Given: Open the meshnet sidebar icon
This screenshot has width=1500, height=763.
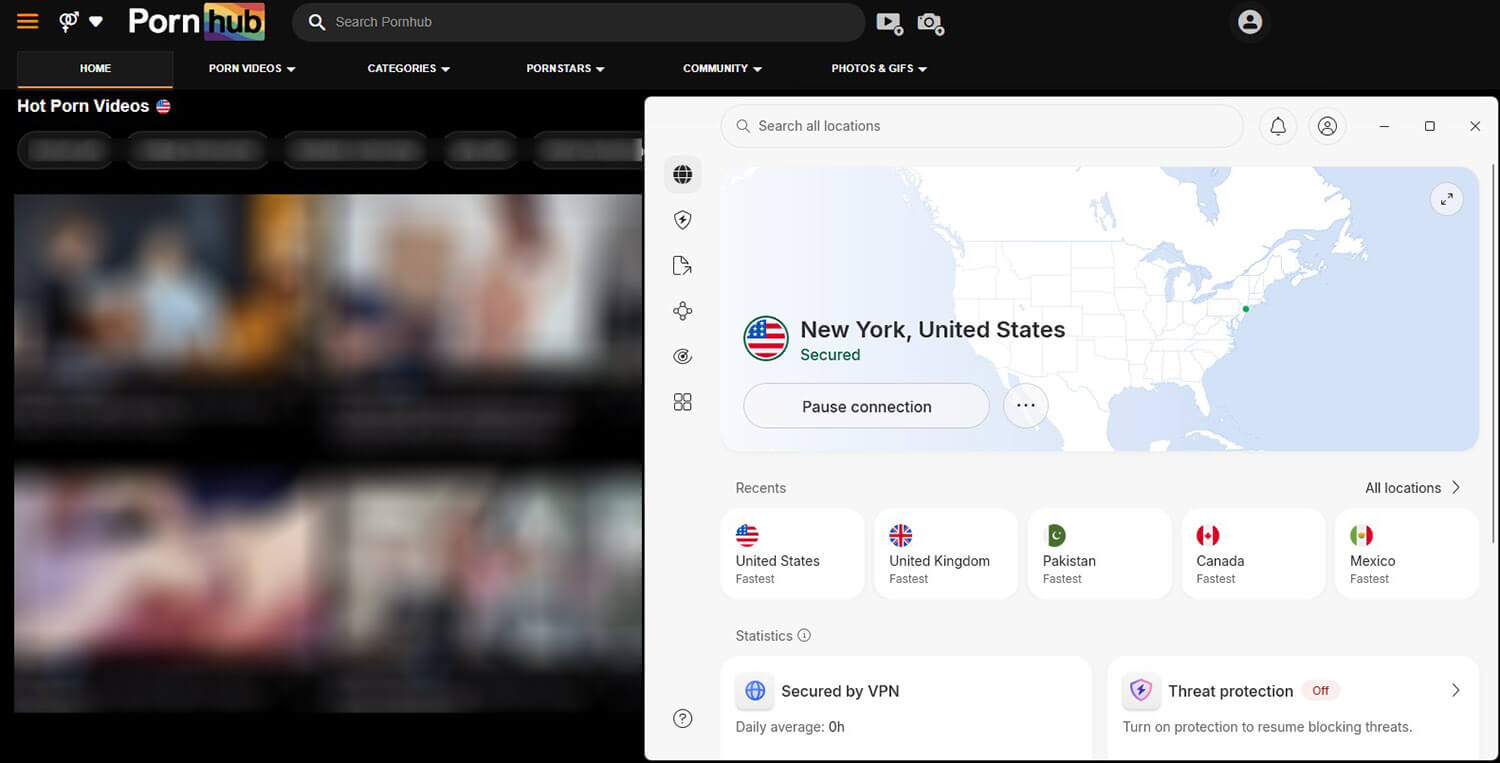Looking at the screenshot, I should click(683, 311).
